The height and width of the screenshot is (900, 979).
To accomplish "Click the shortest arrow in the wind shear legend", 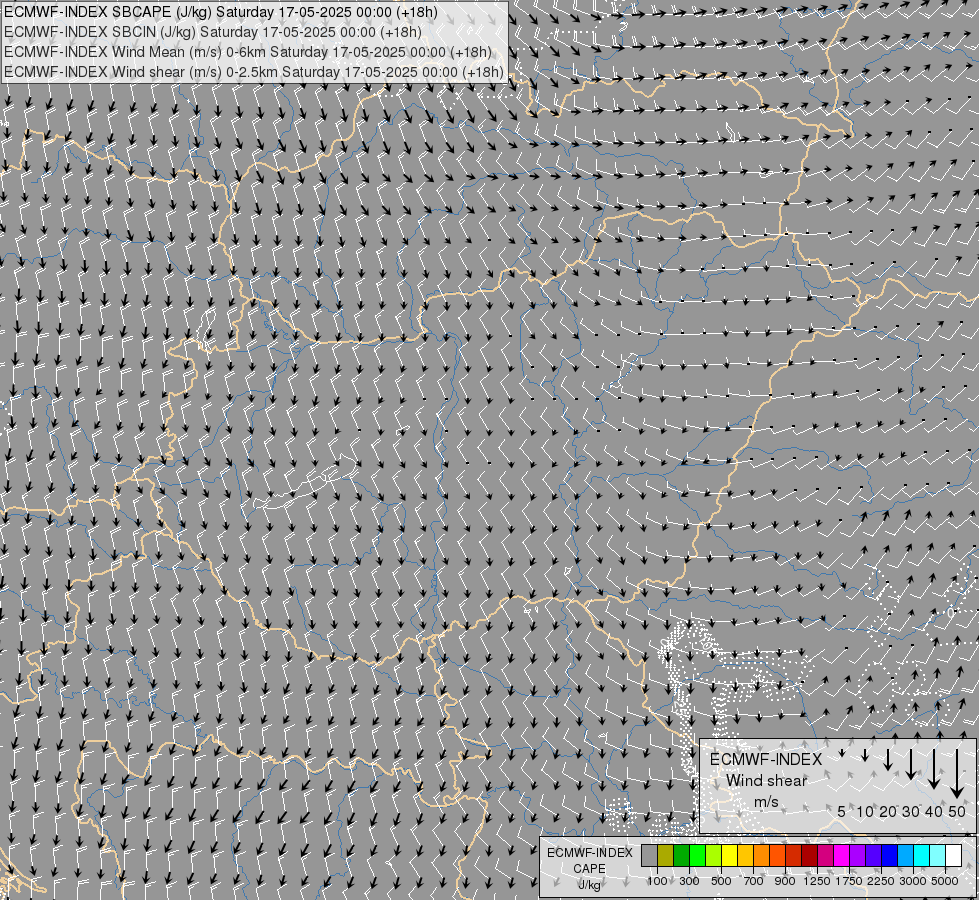I will point(842,753).
